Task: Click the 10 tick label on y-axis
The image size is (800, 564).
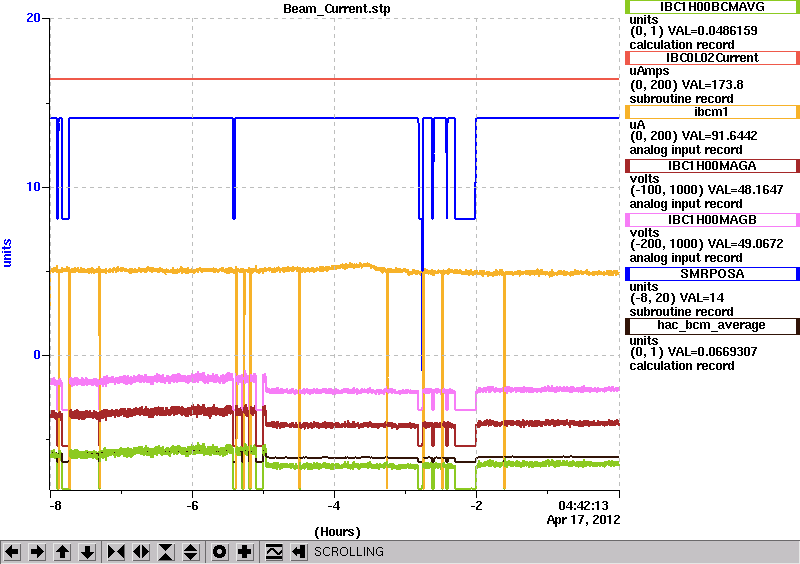Action: [33, 187]
